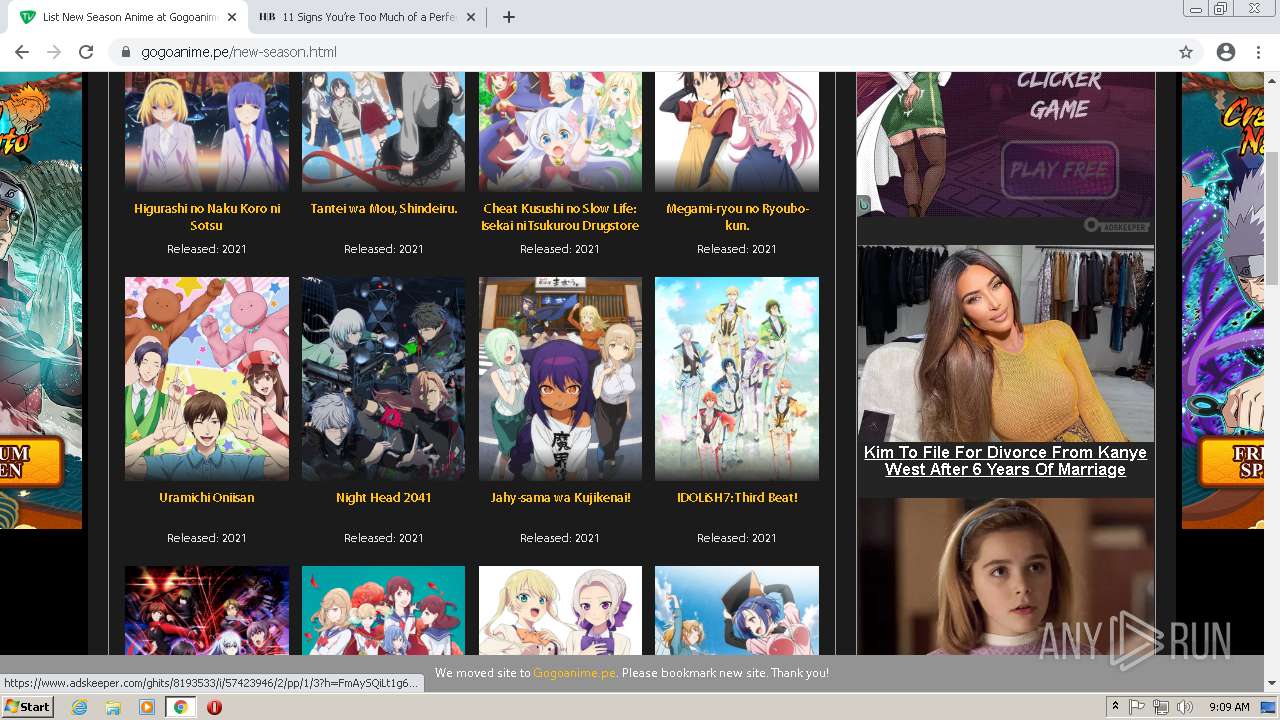Open Night Head 2041 title link
Viewport: 1280px width, 720px height.
(x=384, y=497)
